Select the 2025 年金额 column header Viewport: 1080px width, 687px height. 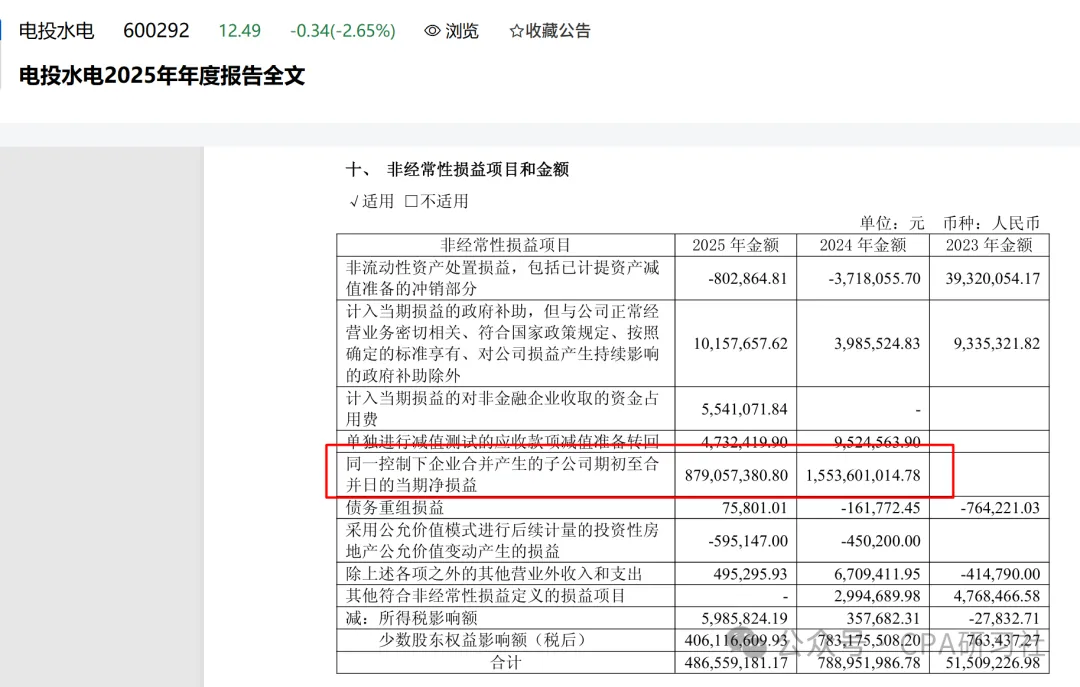736,245
